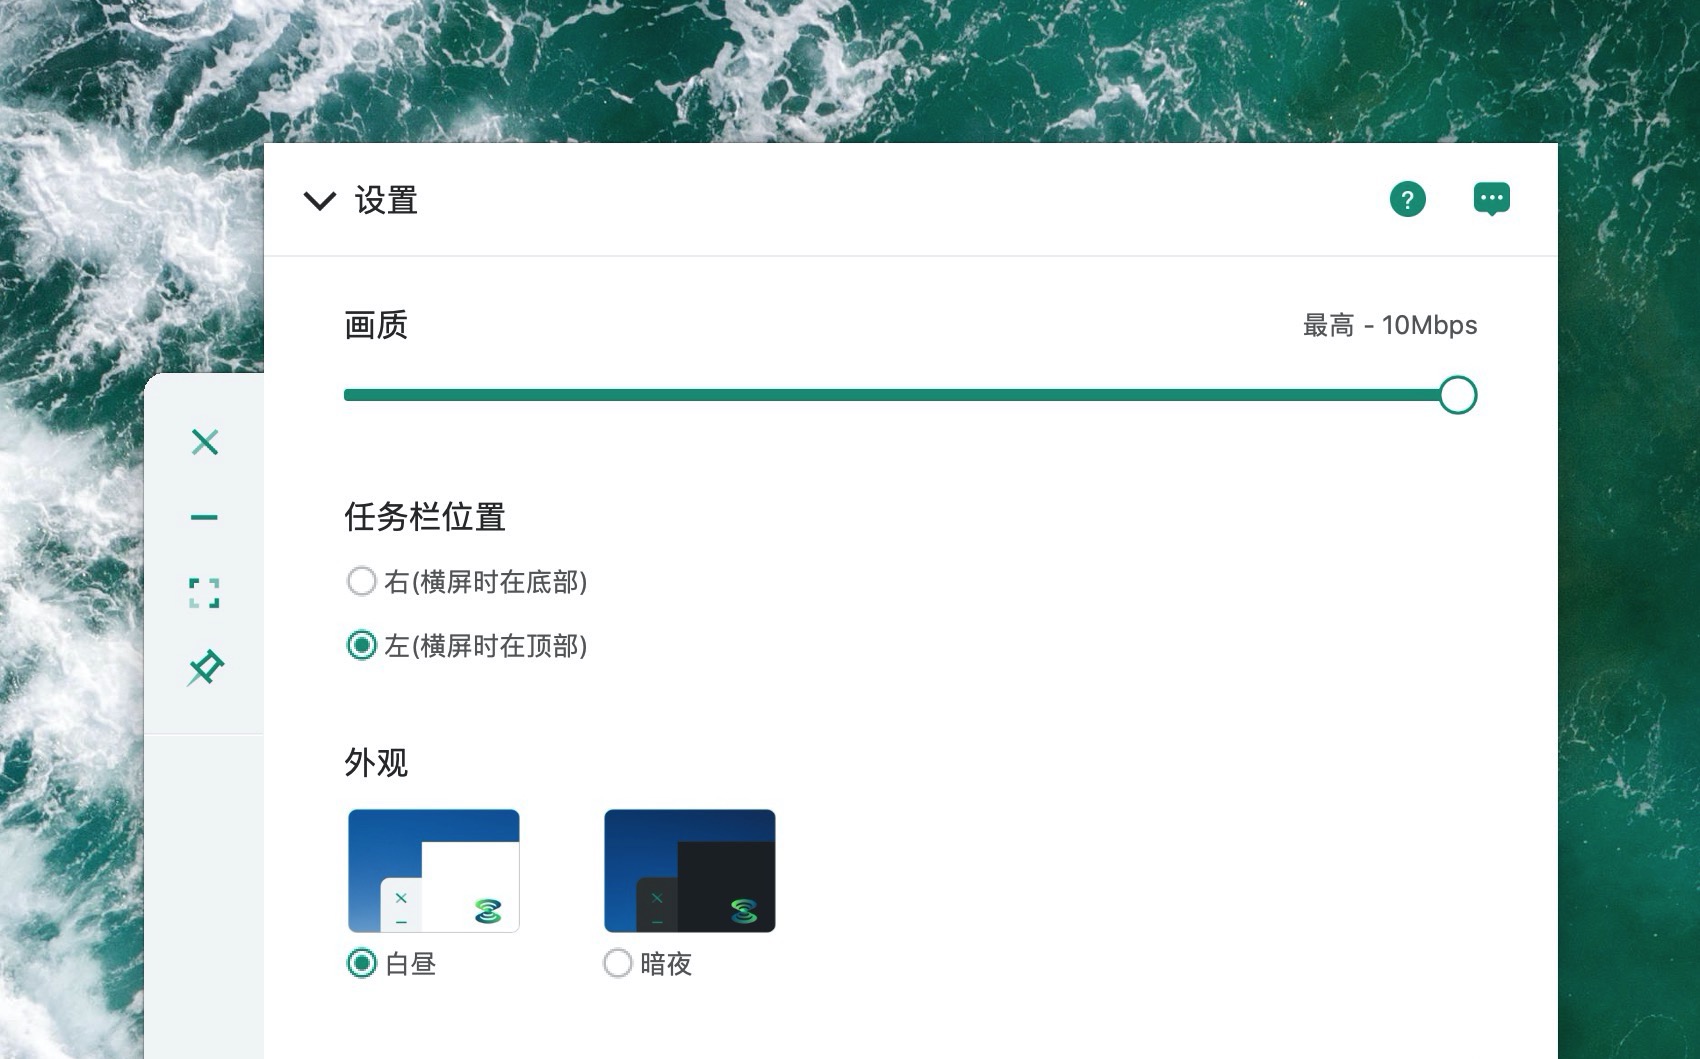Click the 设置 header title

click(x=386, y=200)
